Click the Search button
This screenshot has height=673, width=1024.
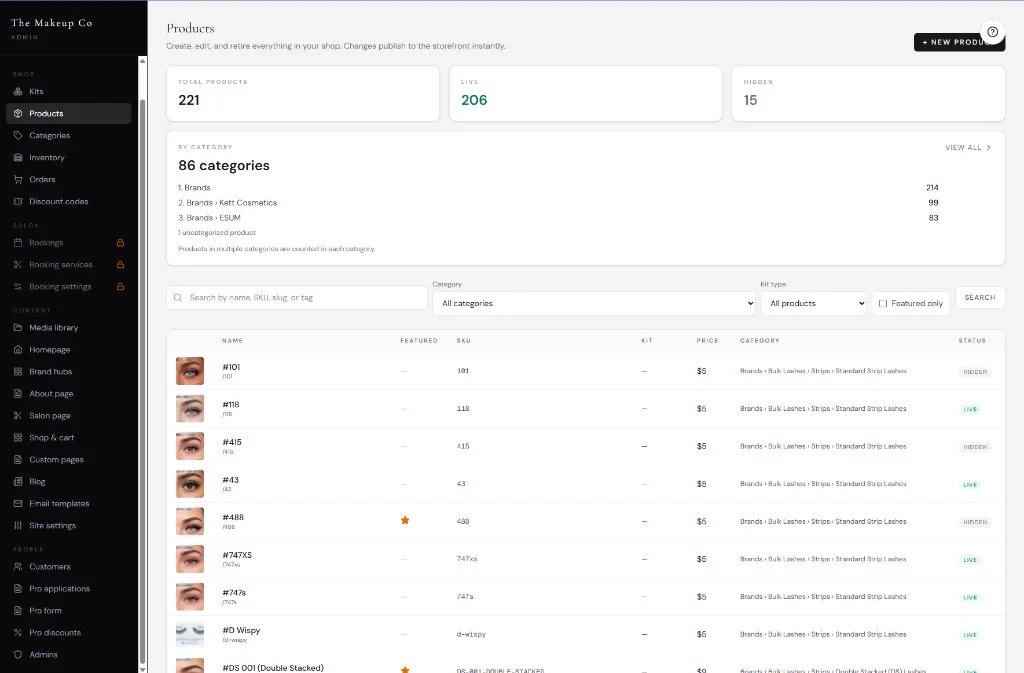980,298
